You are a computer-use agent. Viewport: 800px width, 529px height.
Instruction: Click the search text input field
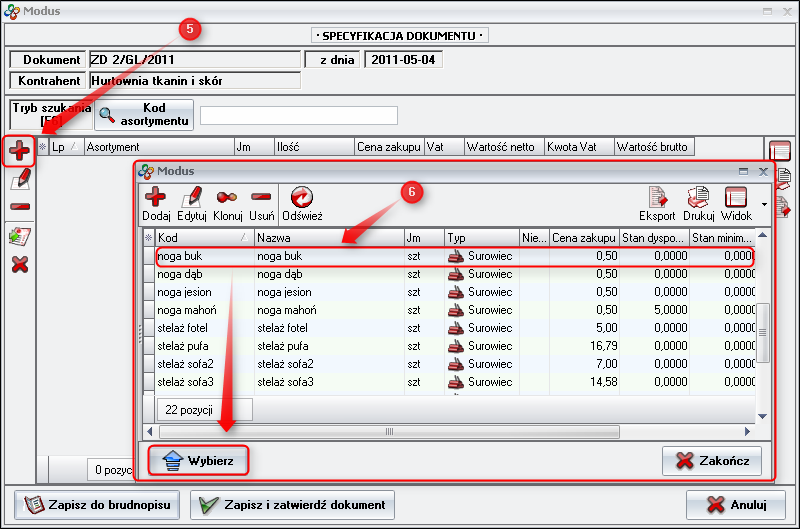click(298, 116)
